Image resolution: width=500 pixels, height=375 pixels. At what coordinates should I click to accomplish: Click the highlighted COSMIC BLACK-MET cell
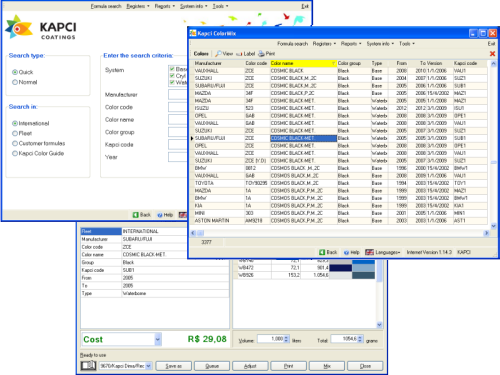[x=303, y=138]
